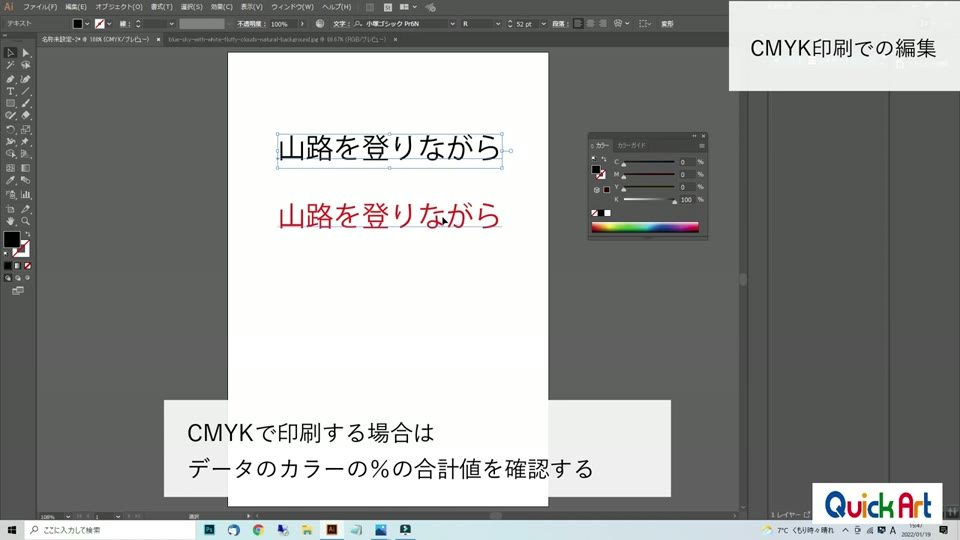This screenshot has width=960, height=540.
Task: Click the toolbox Fill color box
Action: (x=12, y=239)
